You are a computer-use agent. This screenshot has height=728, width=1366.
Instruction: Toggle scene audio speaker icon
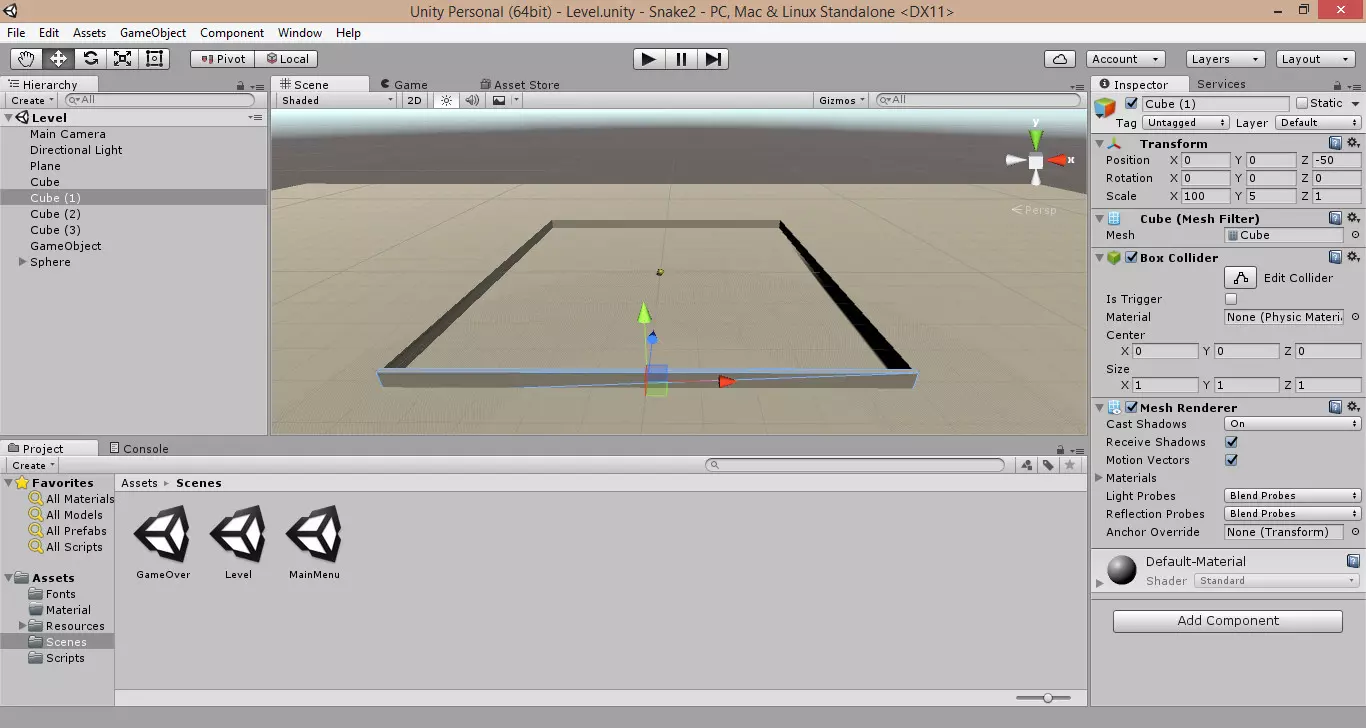[x=471, y=100]
